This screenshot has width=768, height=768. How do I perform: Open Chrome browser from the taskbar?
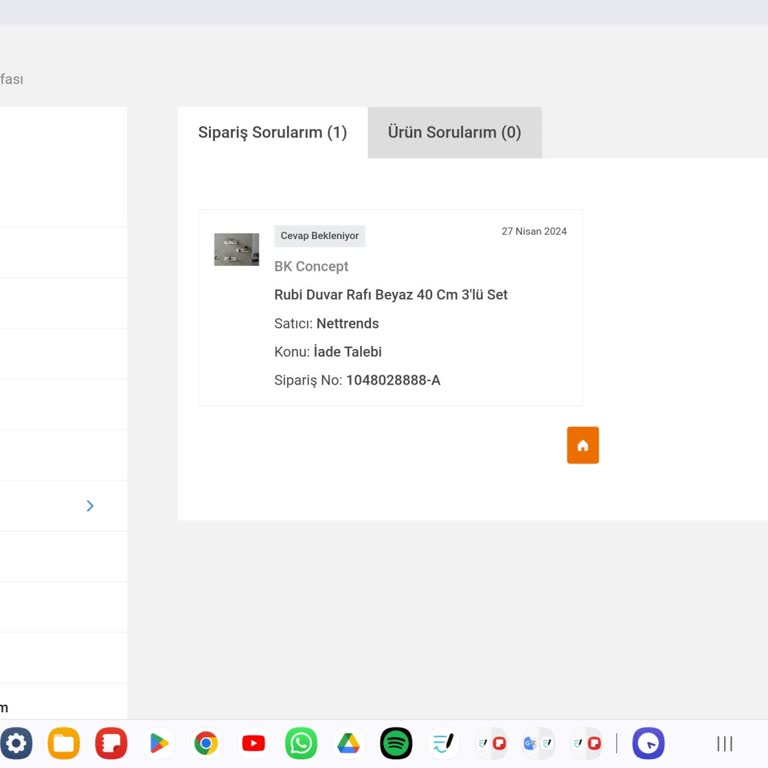[206, 743]
